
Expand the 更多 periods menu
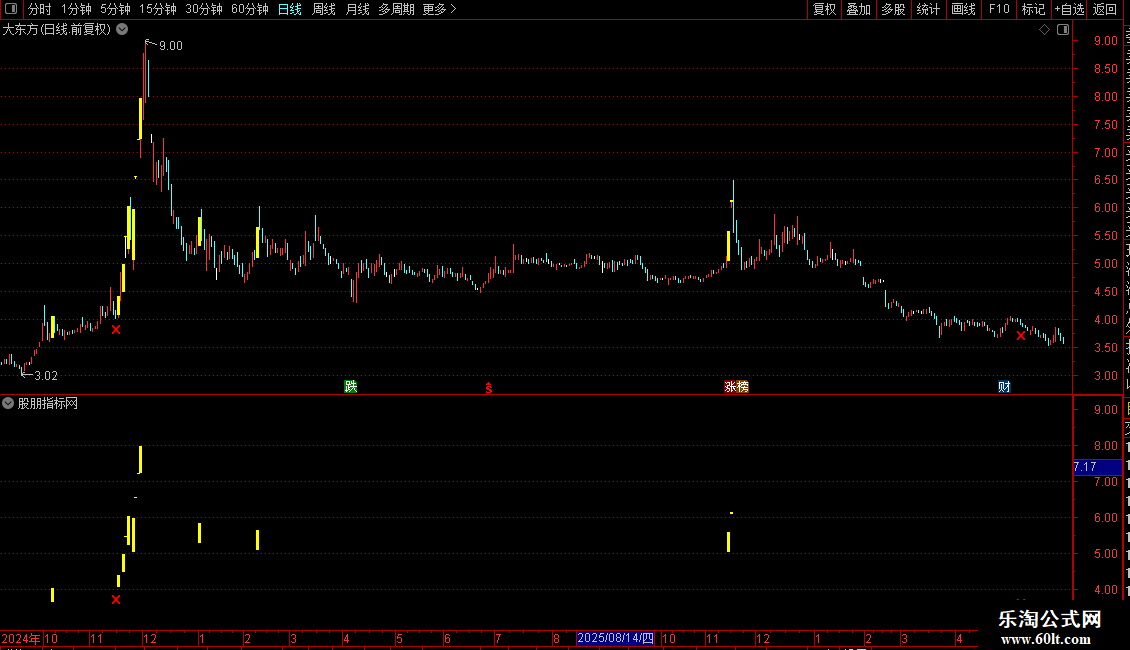[x=439, y=9]
